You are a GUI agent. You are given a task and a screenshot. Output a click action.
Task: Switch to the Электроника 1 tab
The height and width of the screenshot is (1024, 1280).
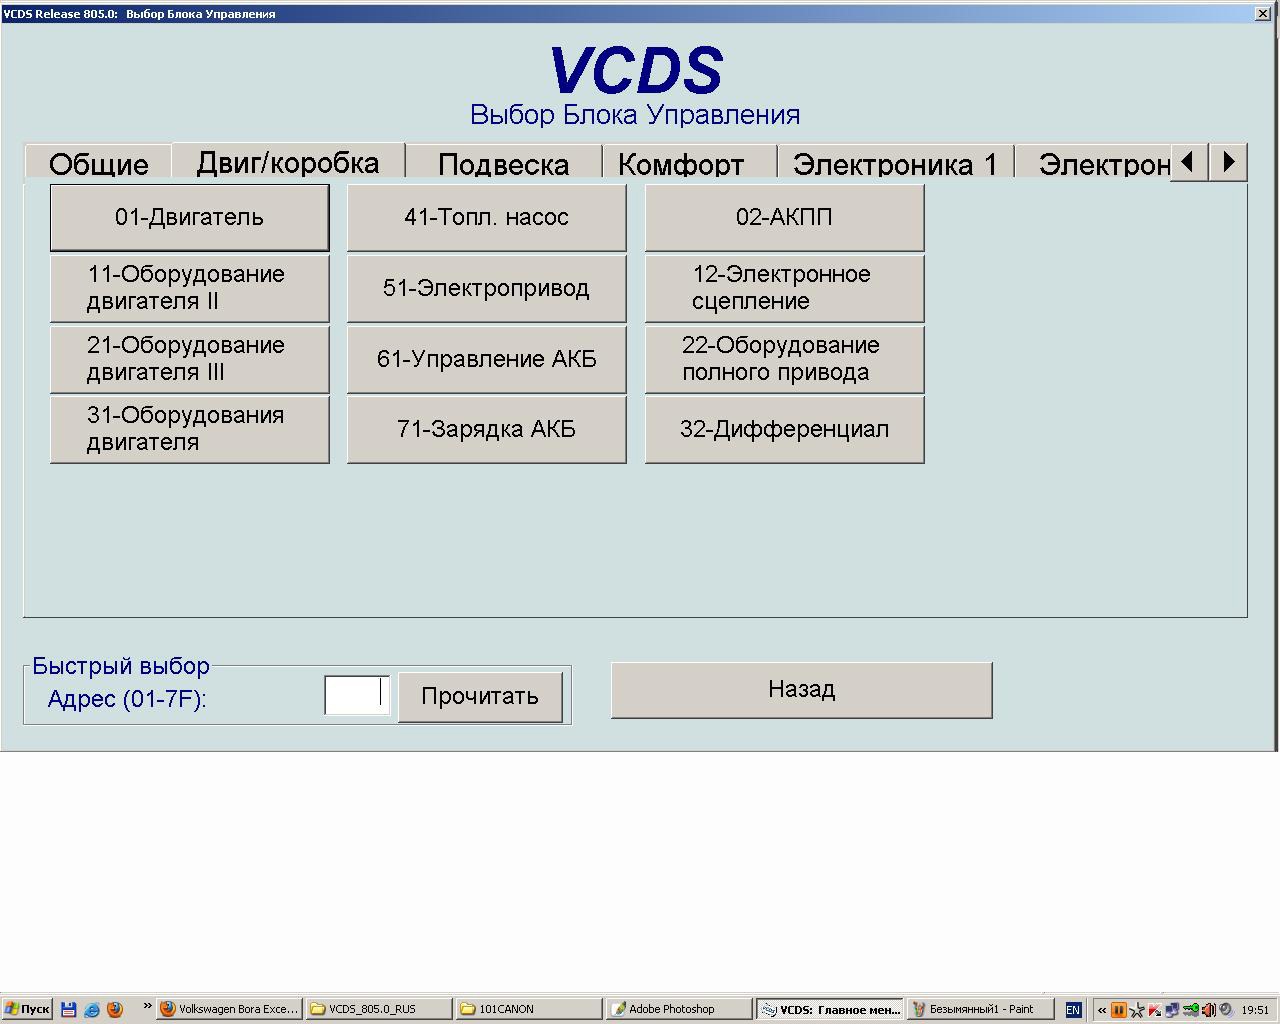pyautogui.click(x=895, y=163)
